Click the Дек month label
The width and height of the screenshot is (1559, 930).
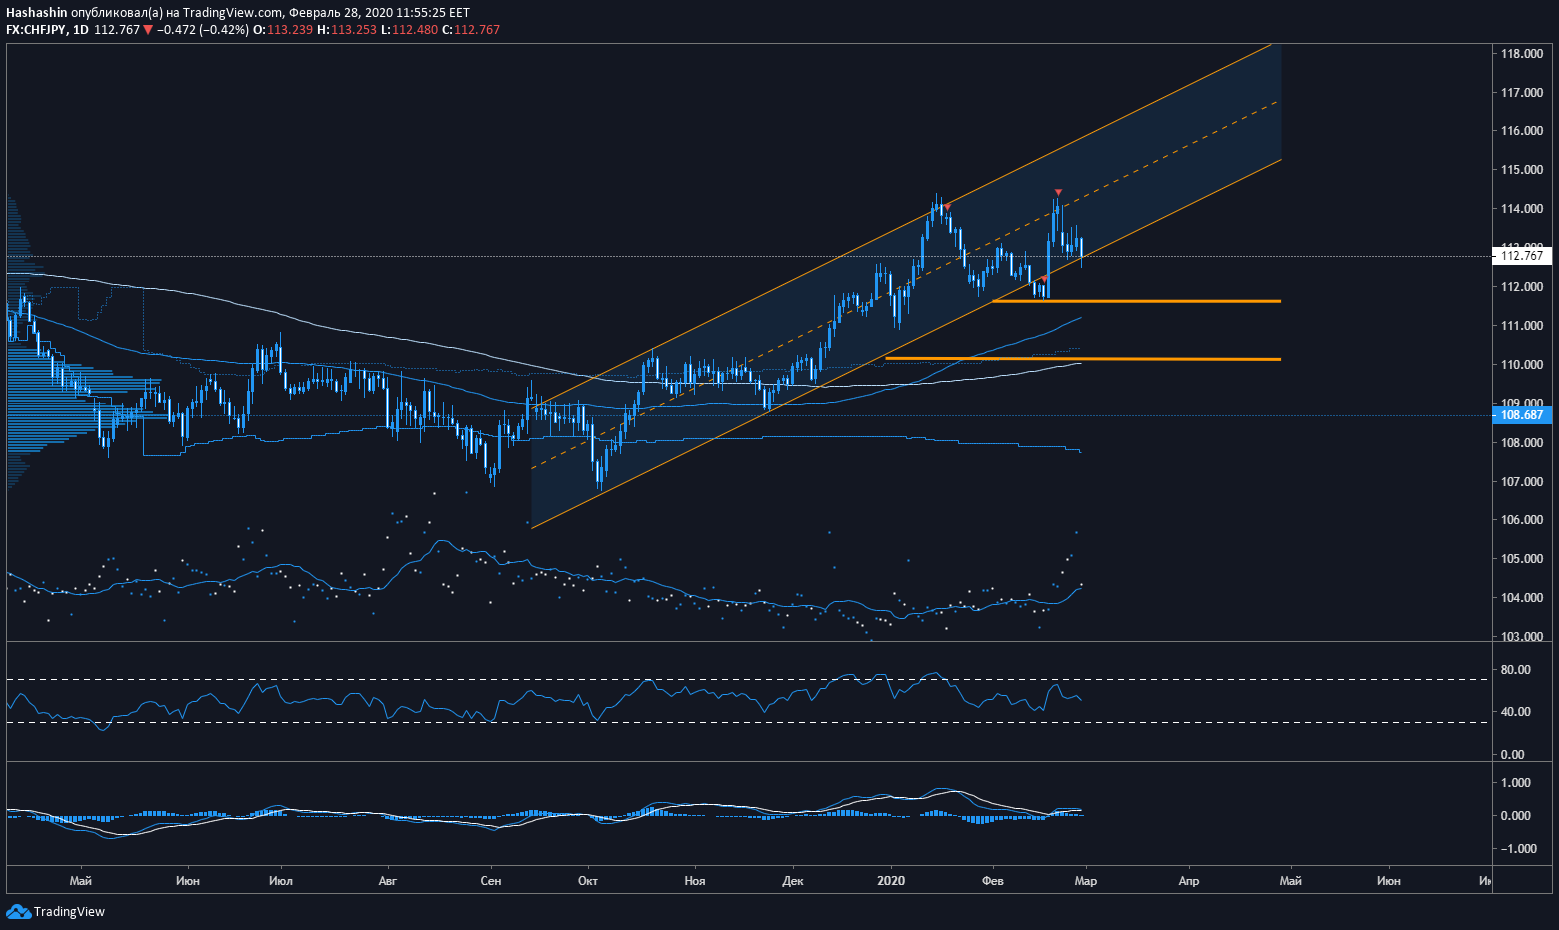(x=793, y=881)
